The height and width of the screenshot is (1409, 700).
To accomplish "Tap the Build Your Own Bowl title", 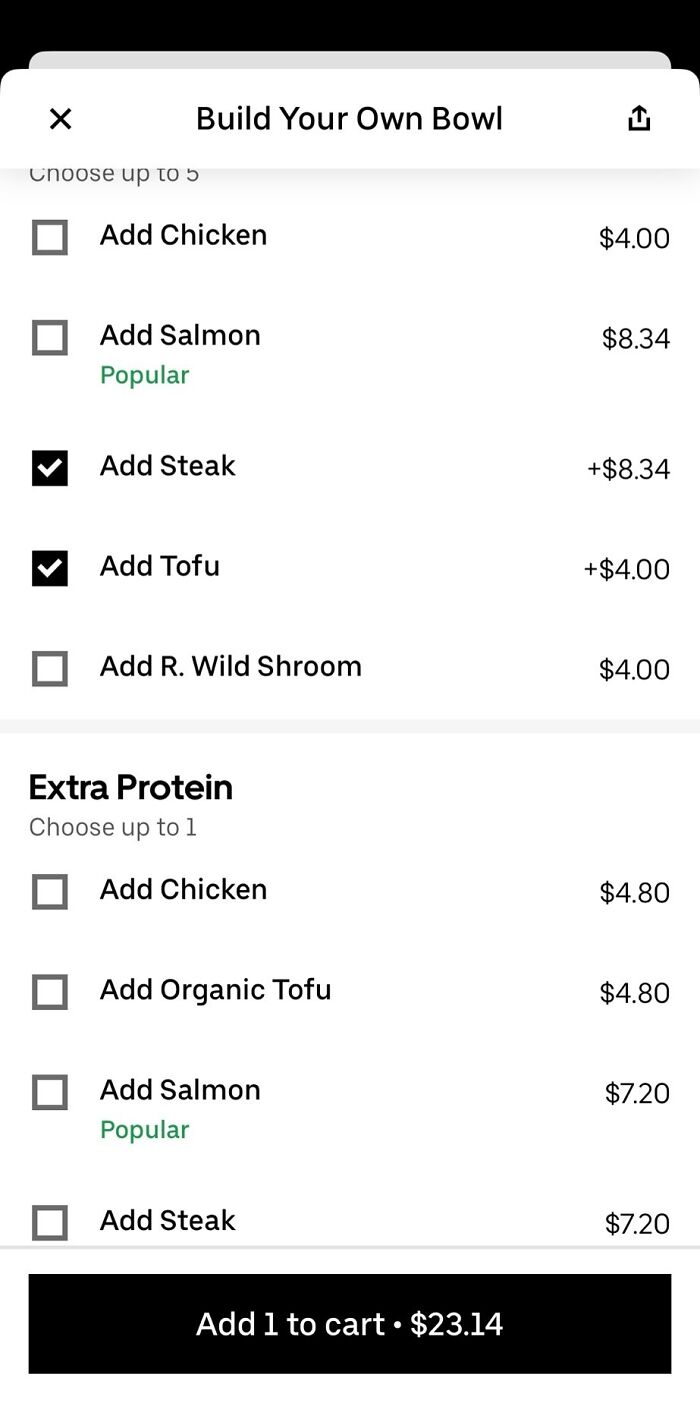I will tap(349, 117).
